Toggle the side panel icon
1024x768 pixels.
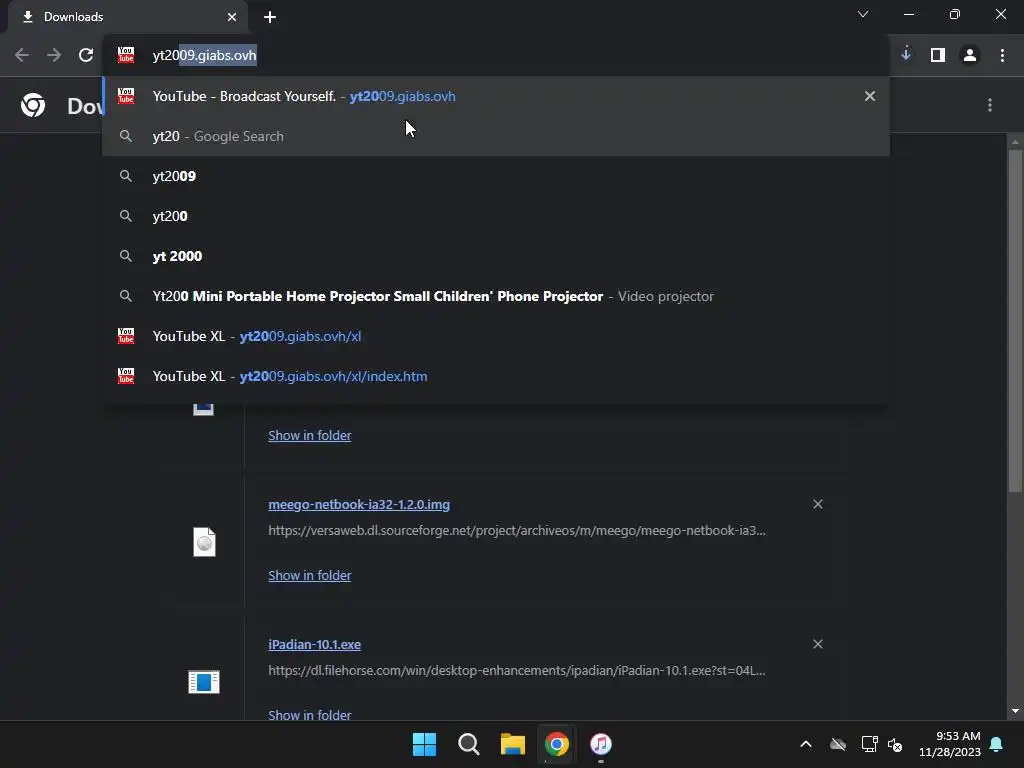coord(938,56)
